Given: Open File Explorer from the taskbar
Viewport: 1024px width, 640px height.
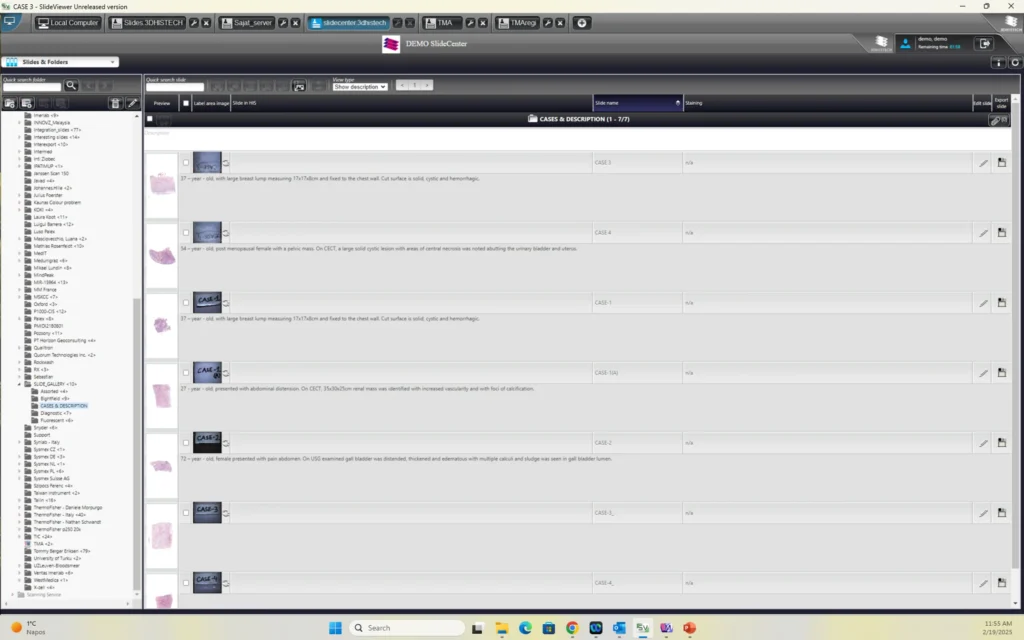Looking at the screenshot, I should pyautogui.click(x=502, y=628).
